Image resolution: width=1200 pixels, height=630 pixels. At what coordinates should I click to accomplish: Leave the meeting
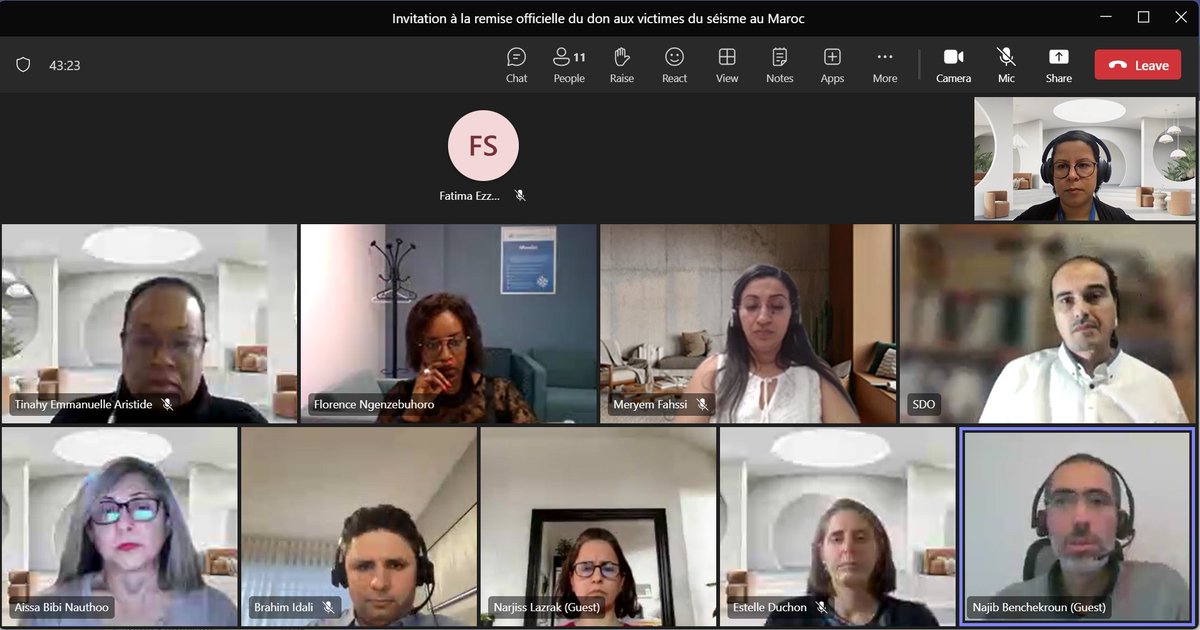point(1138,65)
